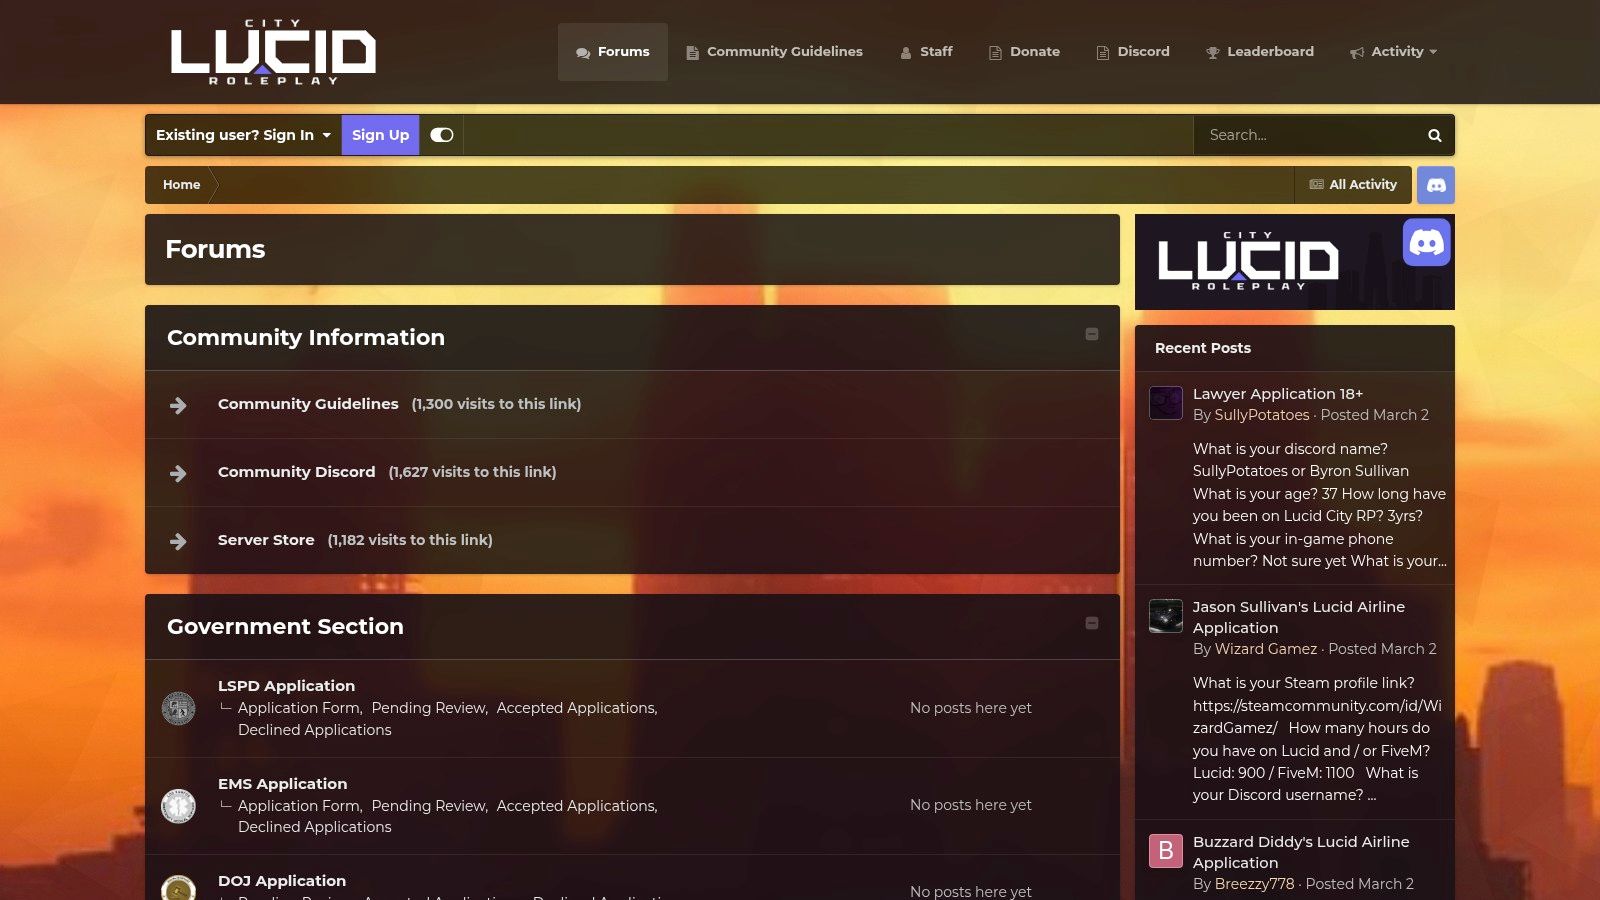This screenshot has height=900, width=1600.
Task: Toggle the theme switch next to Sign Up
Action: pos(442,135)
